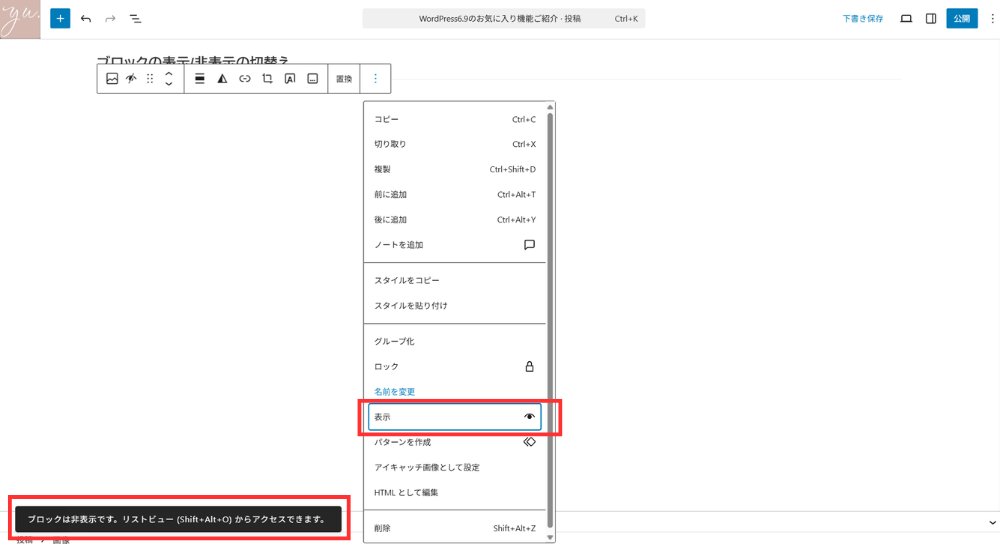Open the preview device view dropdown
This screenshot has height=550, width=1000.
pos(906,19)
